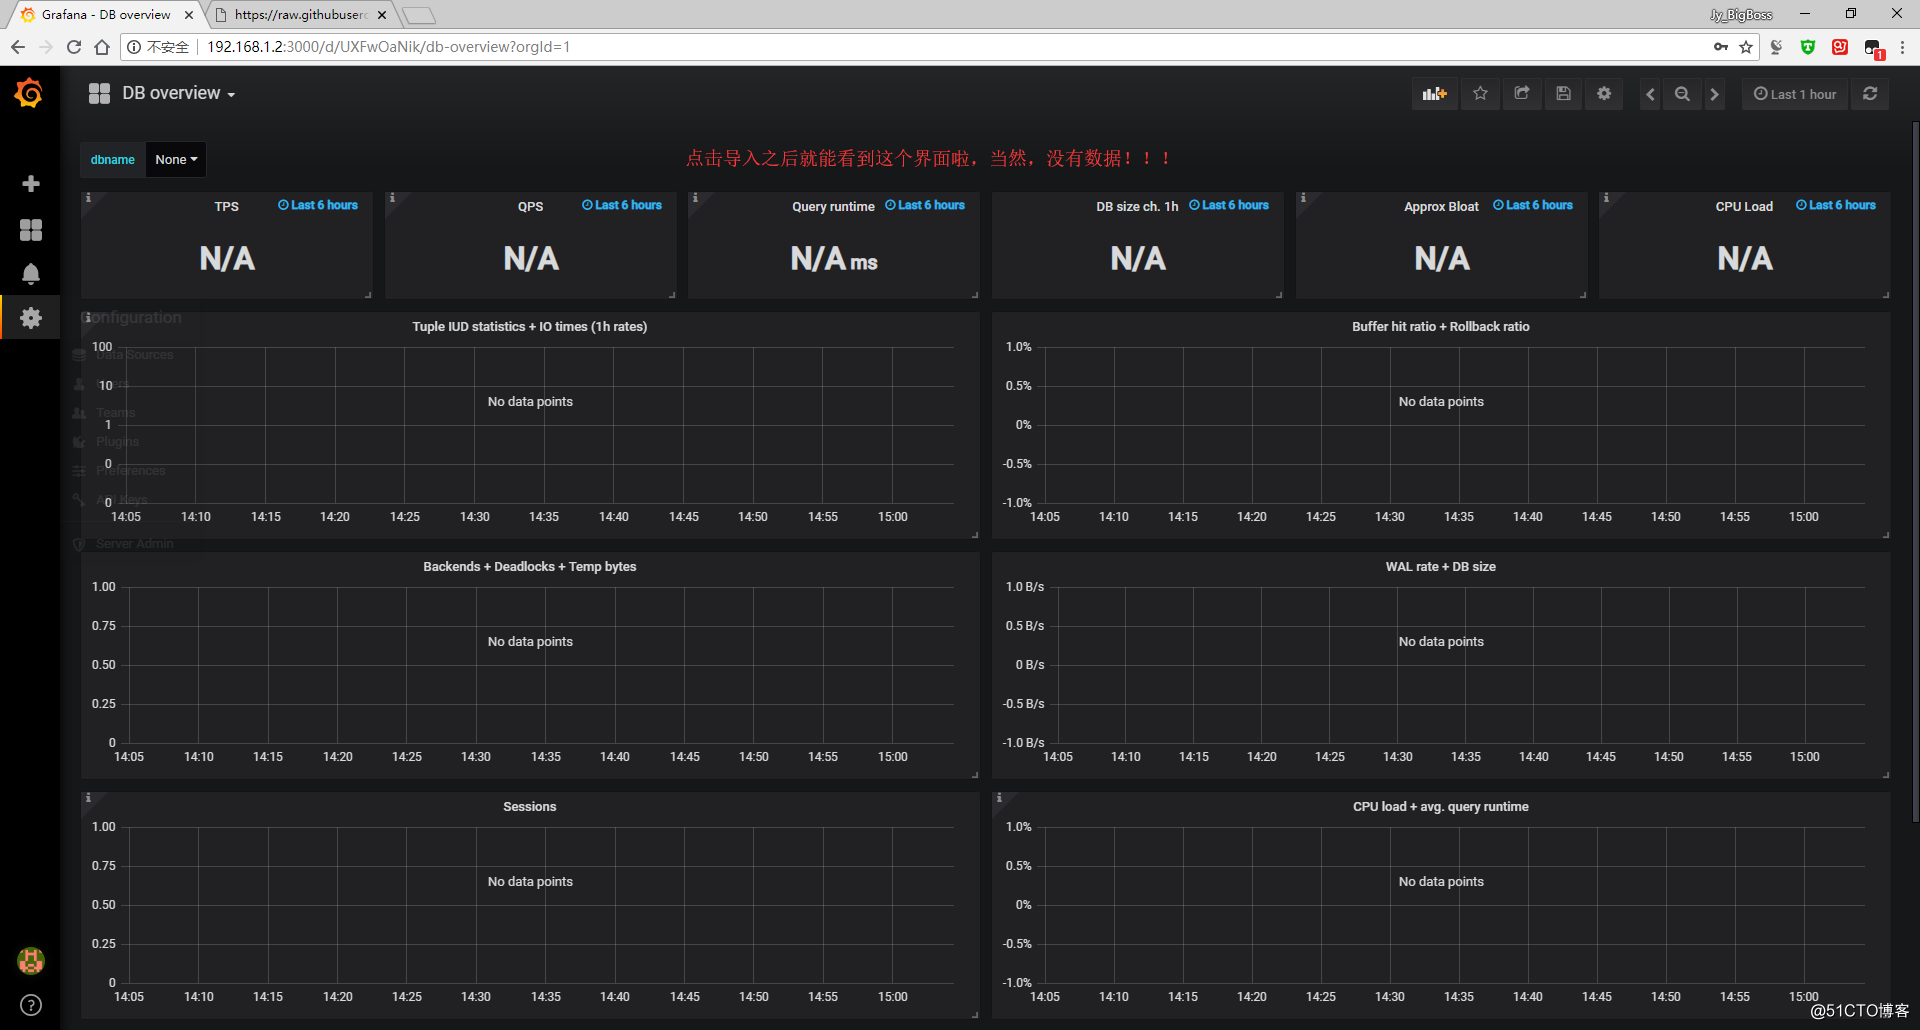Click the Last 6 hours label on TPS

pyautogui.click(x=318, y=205)
